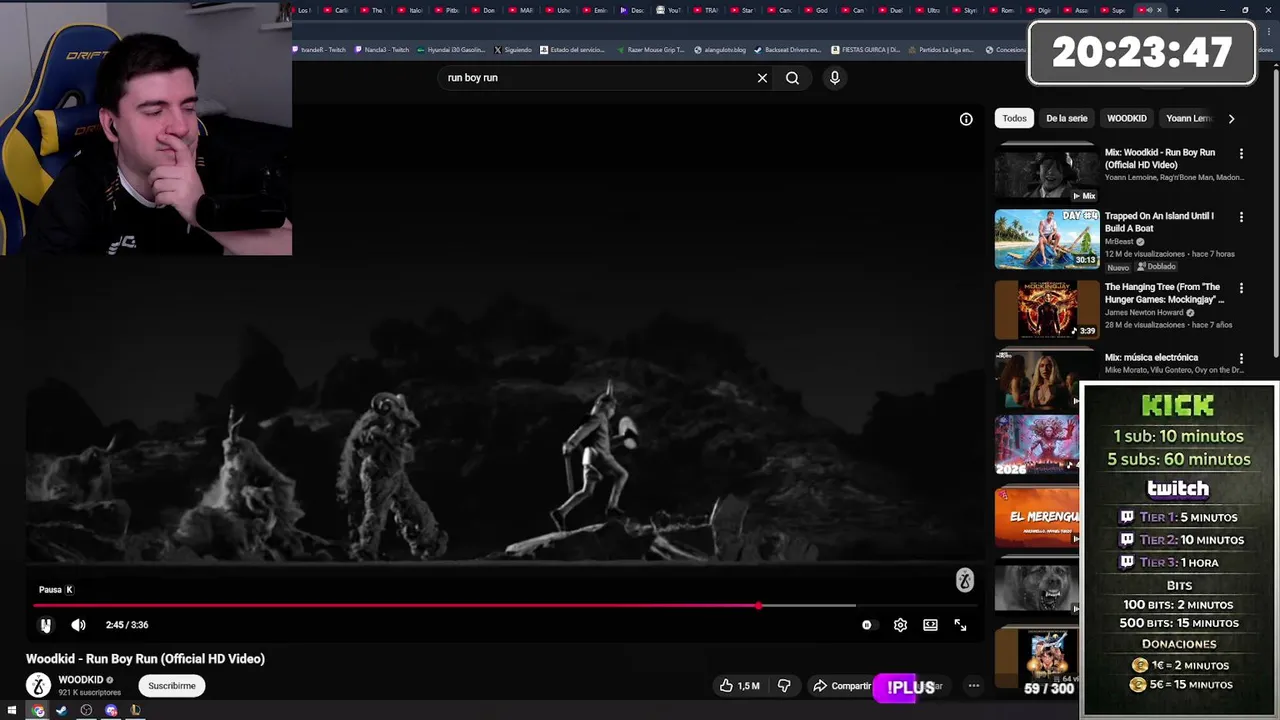The width and height of the screenshot is (1280, 720).
Task: Open the Mix Woodkid Run Boy Run thumbnail
Action: click(x=1046, y=174)
